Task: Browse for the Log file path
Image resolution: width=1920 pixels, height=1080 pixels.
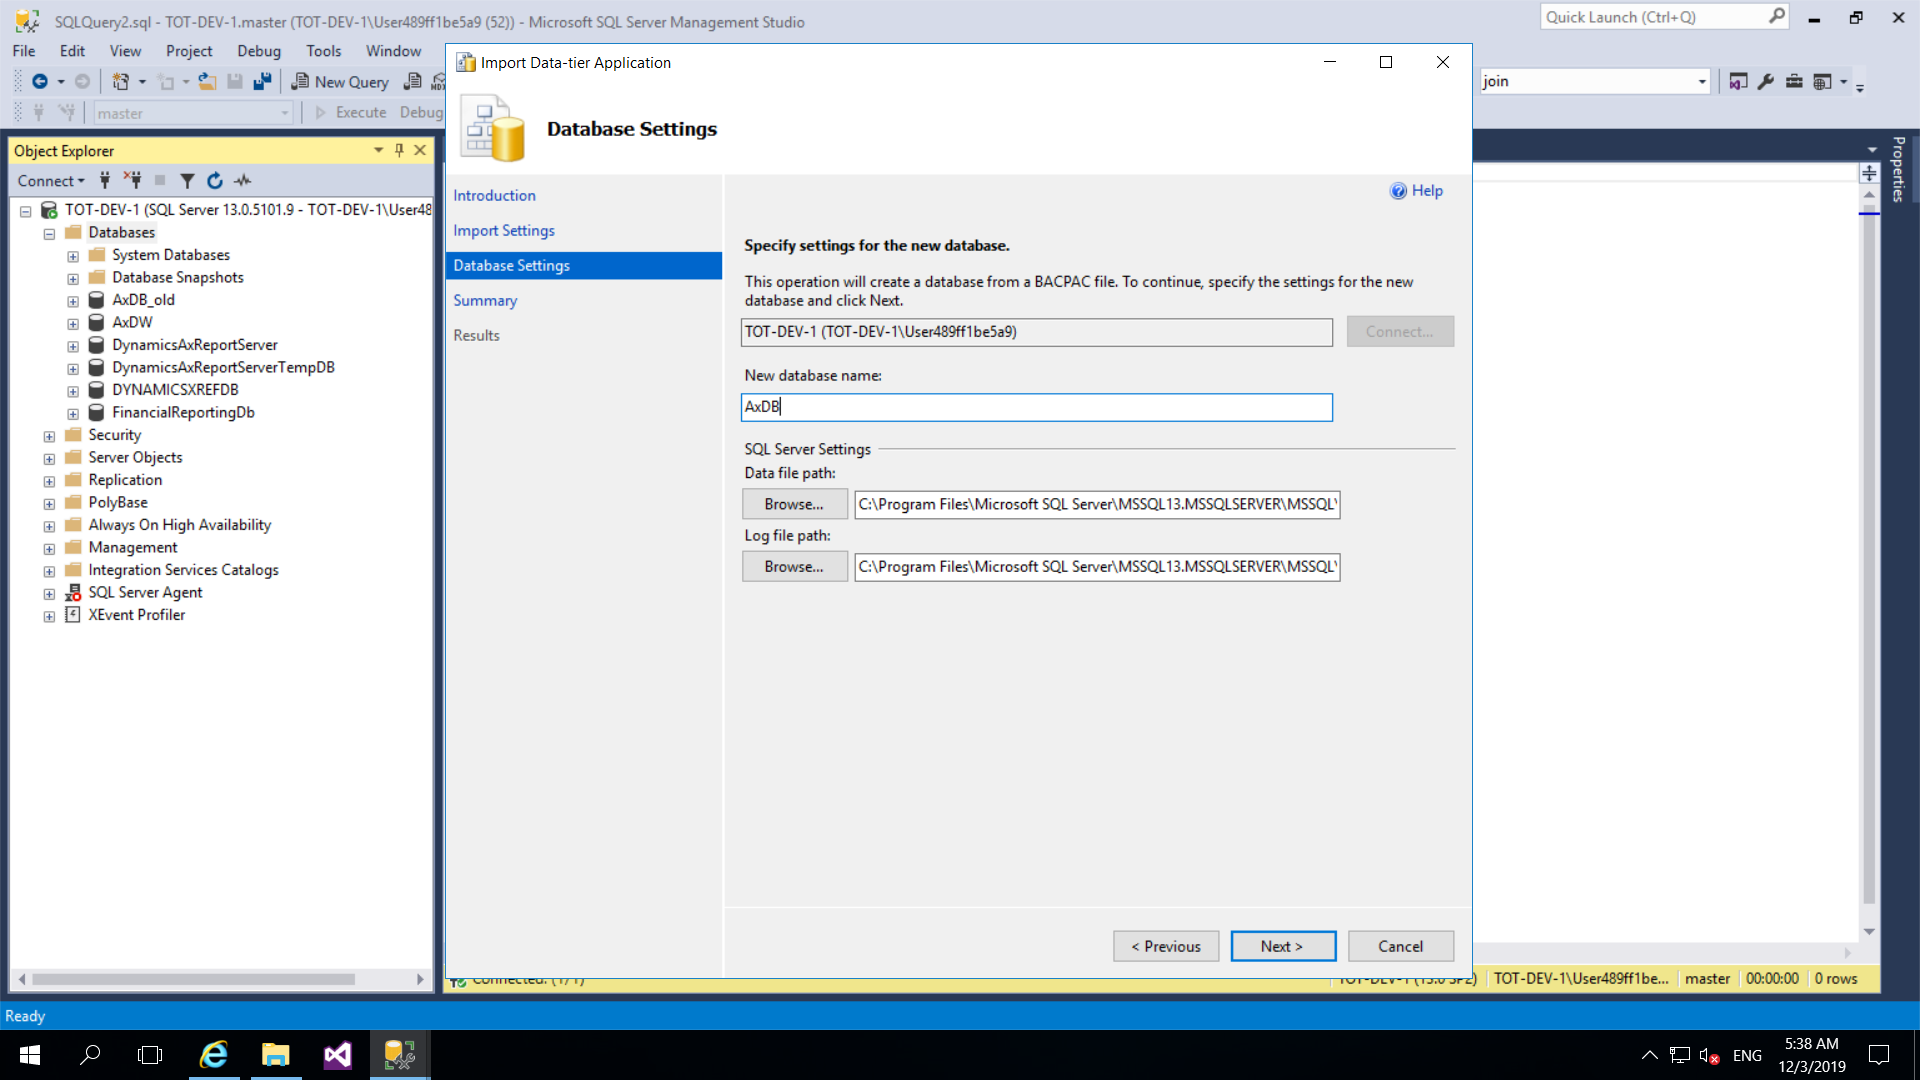Action: pos(794,566)
